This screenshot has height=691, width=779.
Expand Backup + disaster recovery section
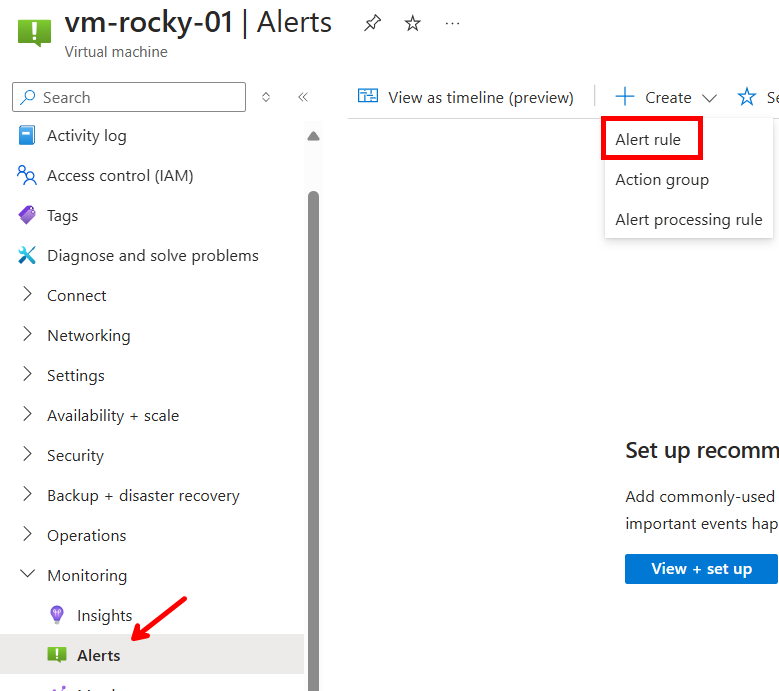click(x=27, y=494)
